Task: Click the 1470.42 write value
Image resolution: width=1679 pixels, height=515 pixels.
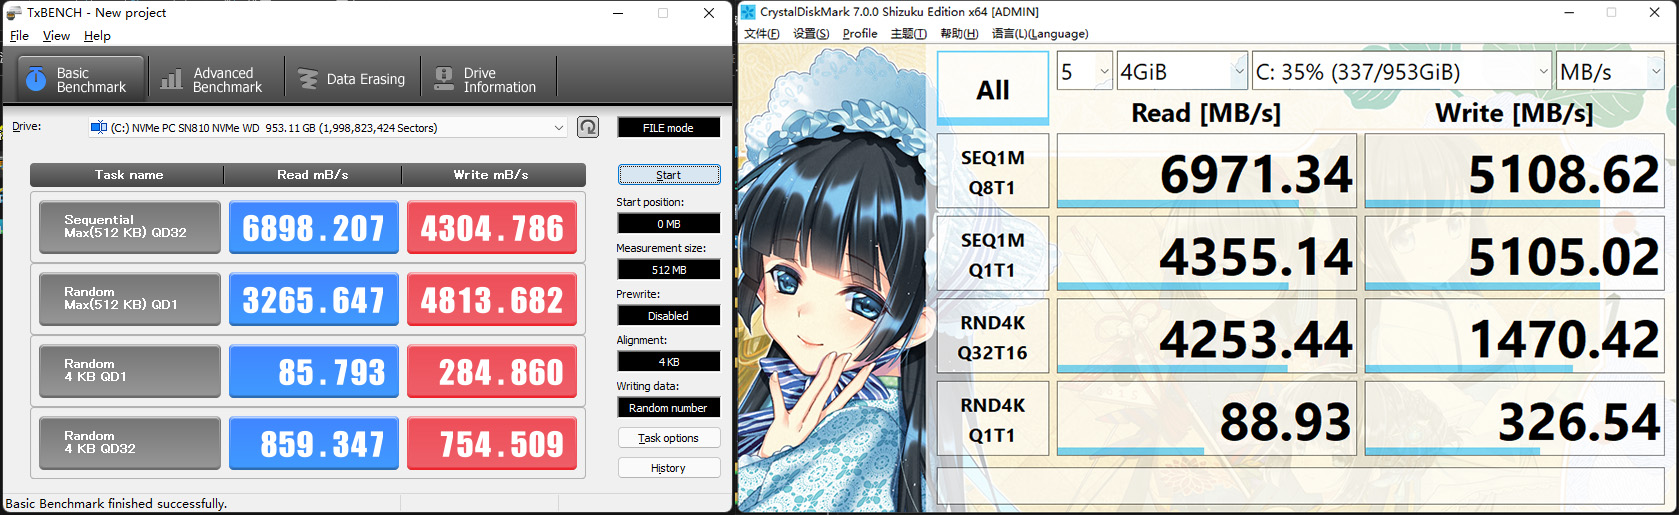Action: tap(1514, 337)
